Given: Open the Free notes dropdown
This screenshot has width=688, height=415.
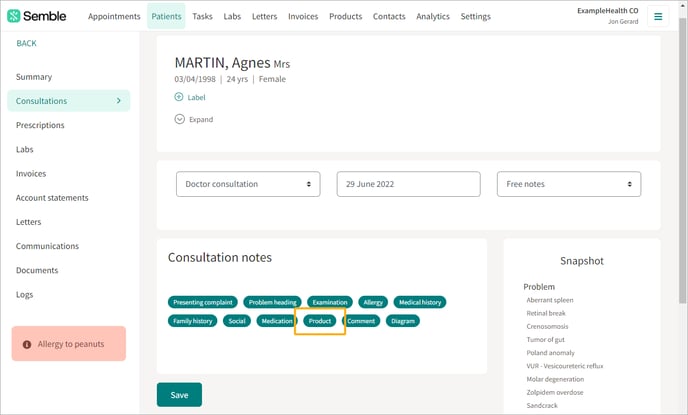Looking at the screenshot, I should coord(569,184).
